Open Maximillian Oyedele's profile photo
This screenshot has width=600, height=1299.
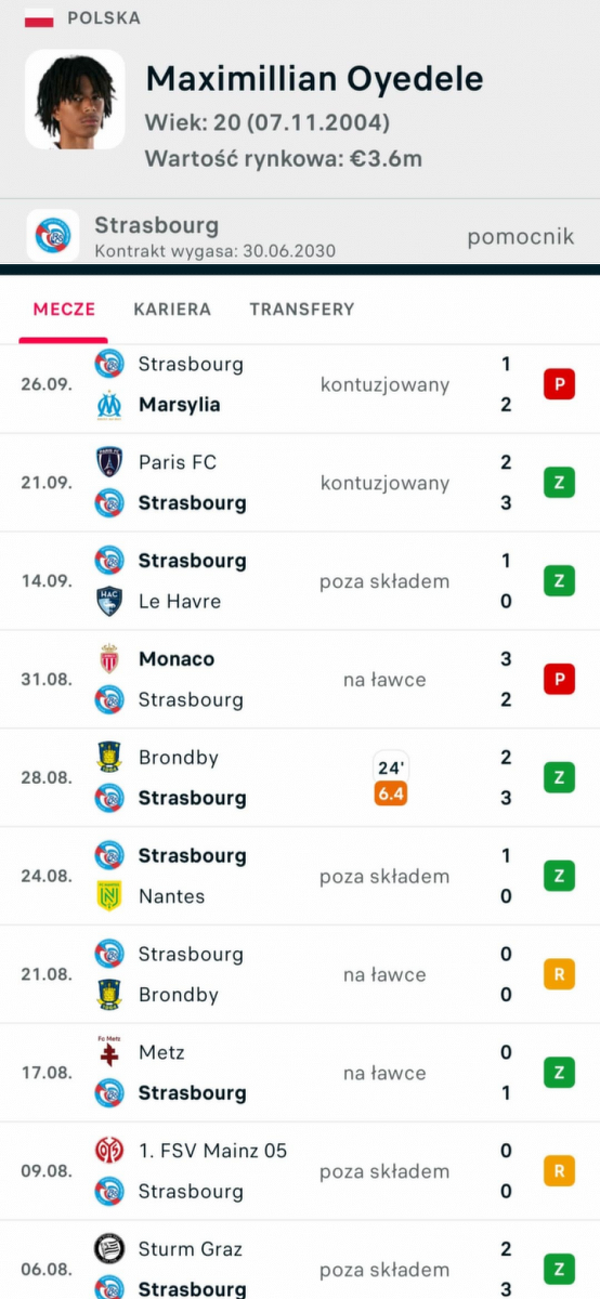coord(75,100)
